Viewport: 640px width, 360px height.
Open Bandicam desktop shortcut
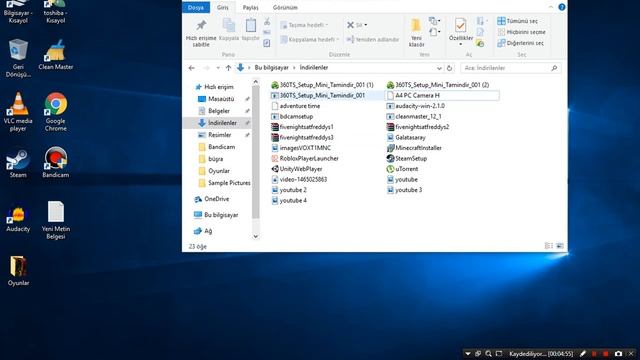click(x=56, y=162)
